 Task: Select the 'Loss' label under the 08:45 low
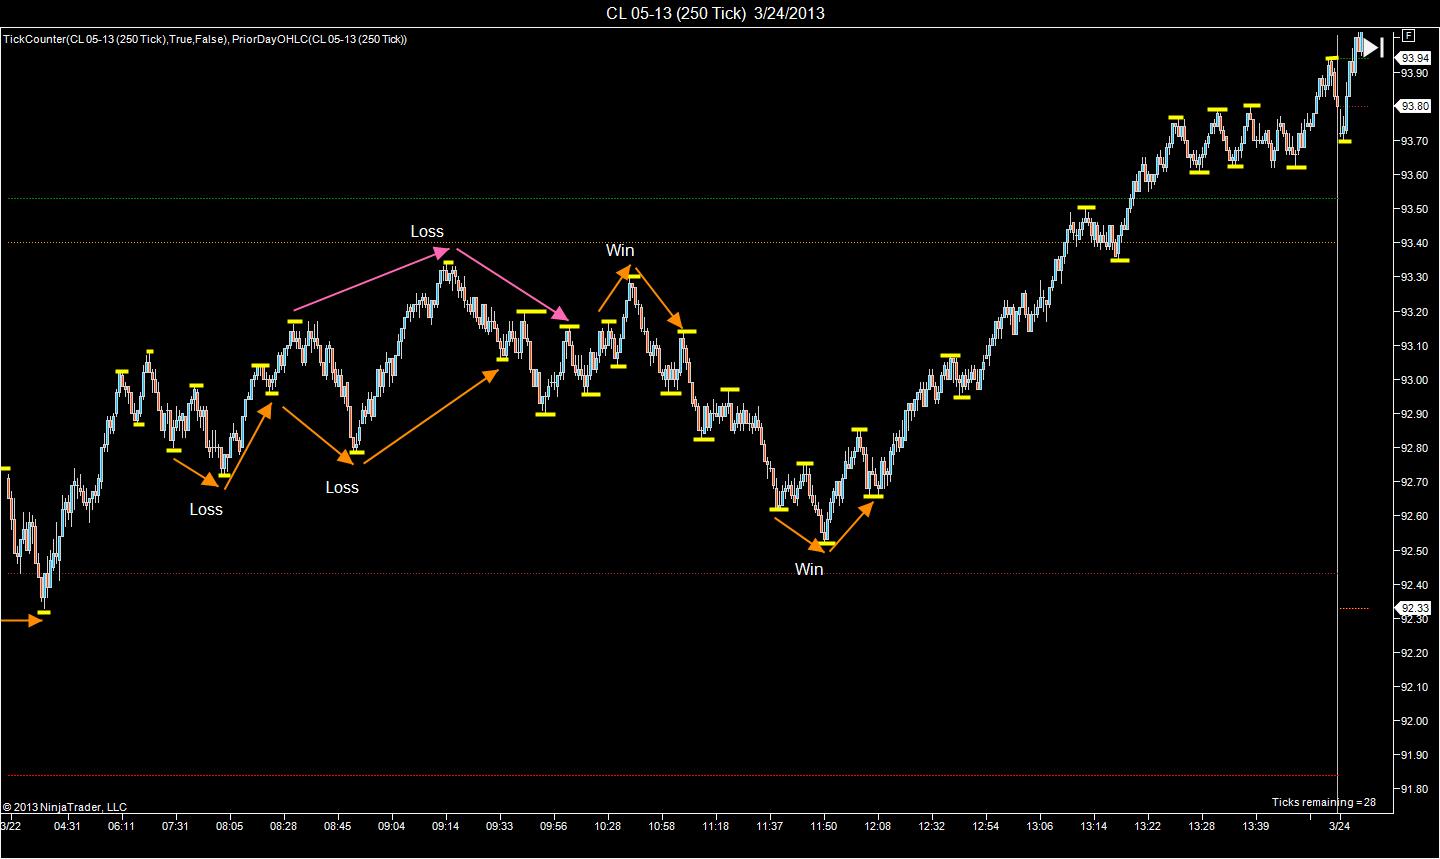point(342,487)
